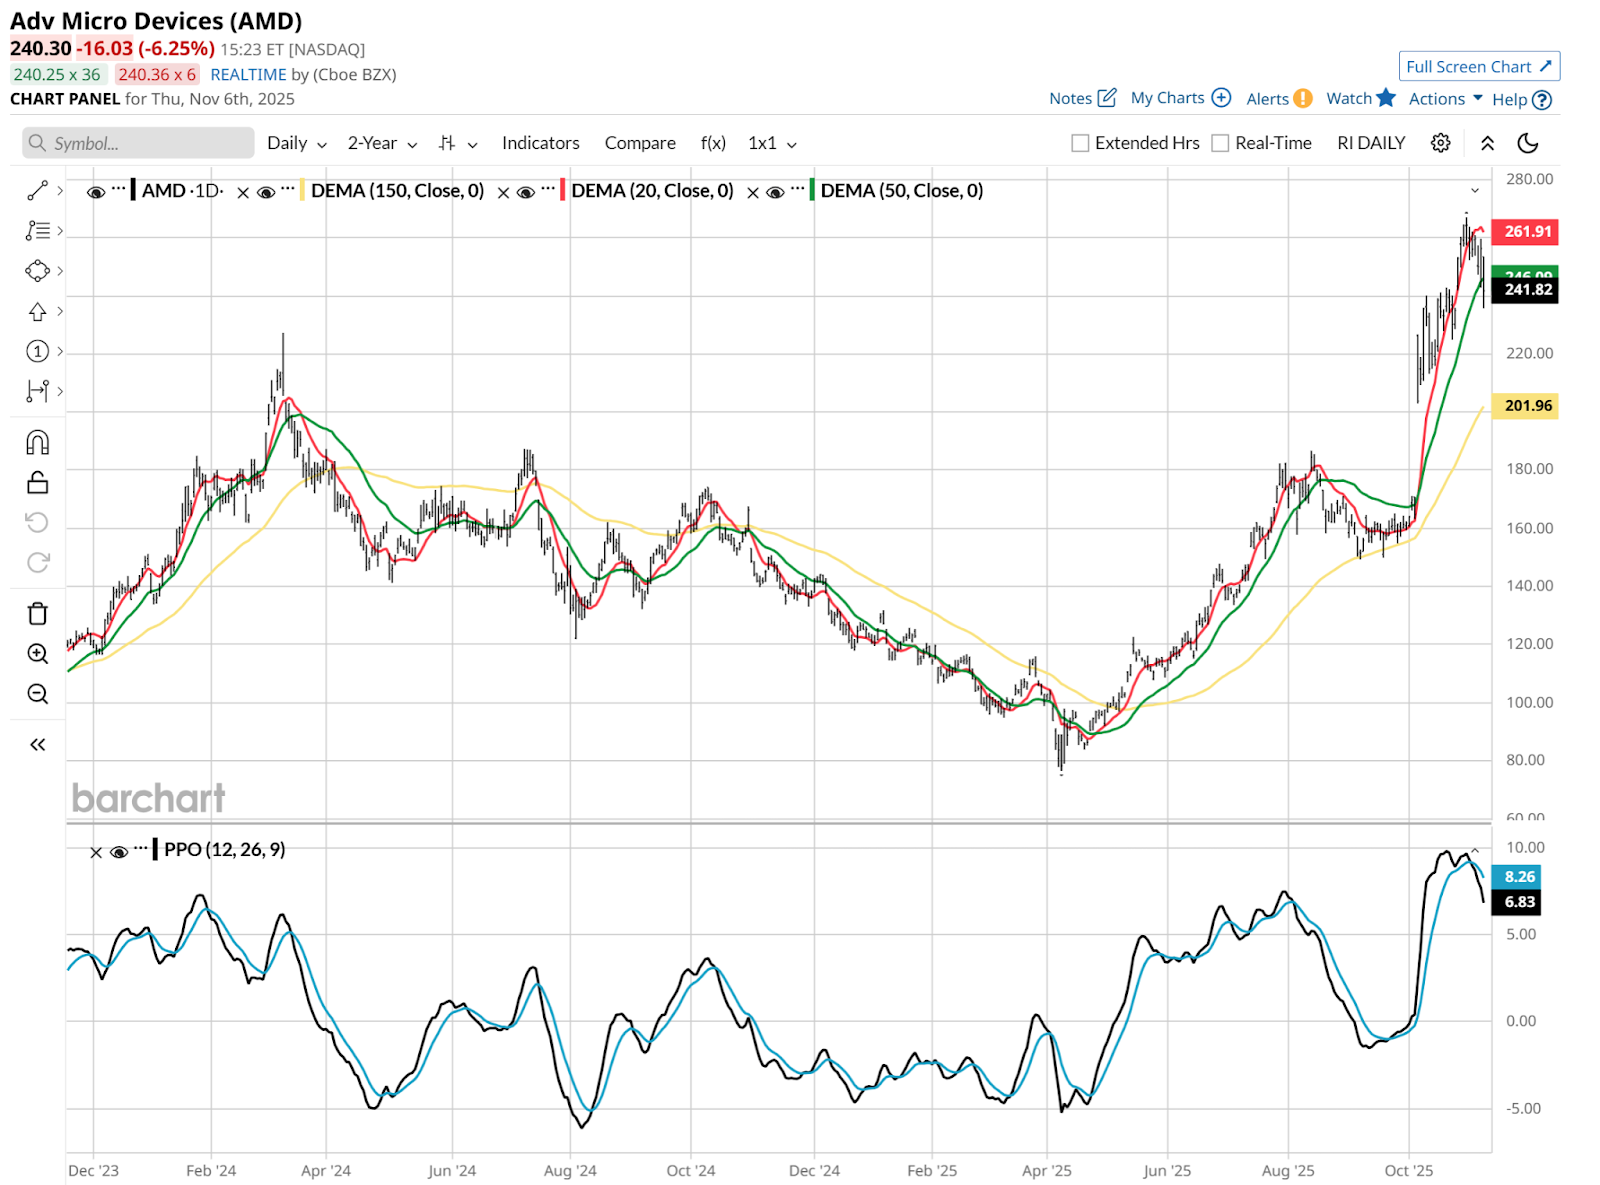This screenshot has width=1600, height=1185.
Task: Check the Real-Time checkbox
Action: [x=1220, y=143]
